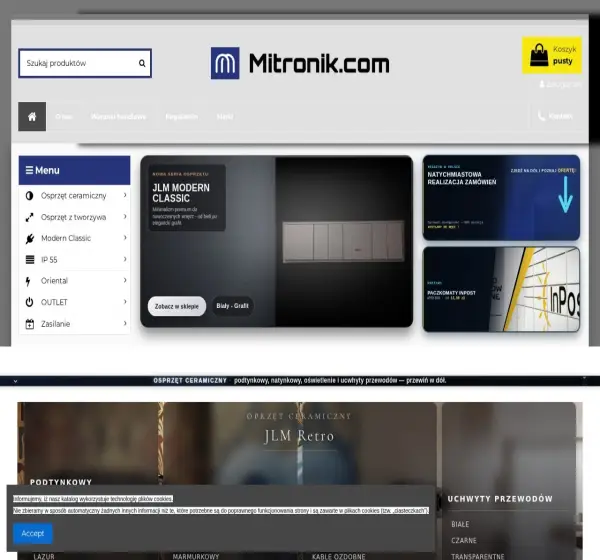
Task: Expand Osprzęt z tworzywa submenu arrow
Action: tap(125, 217)
